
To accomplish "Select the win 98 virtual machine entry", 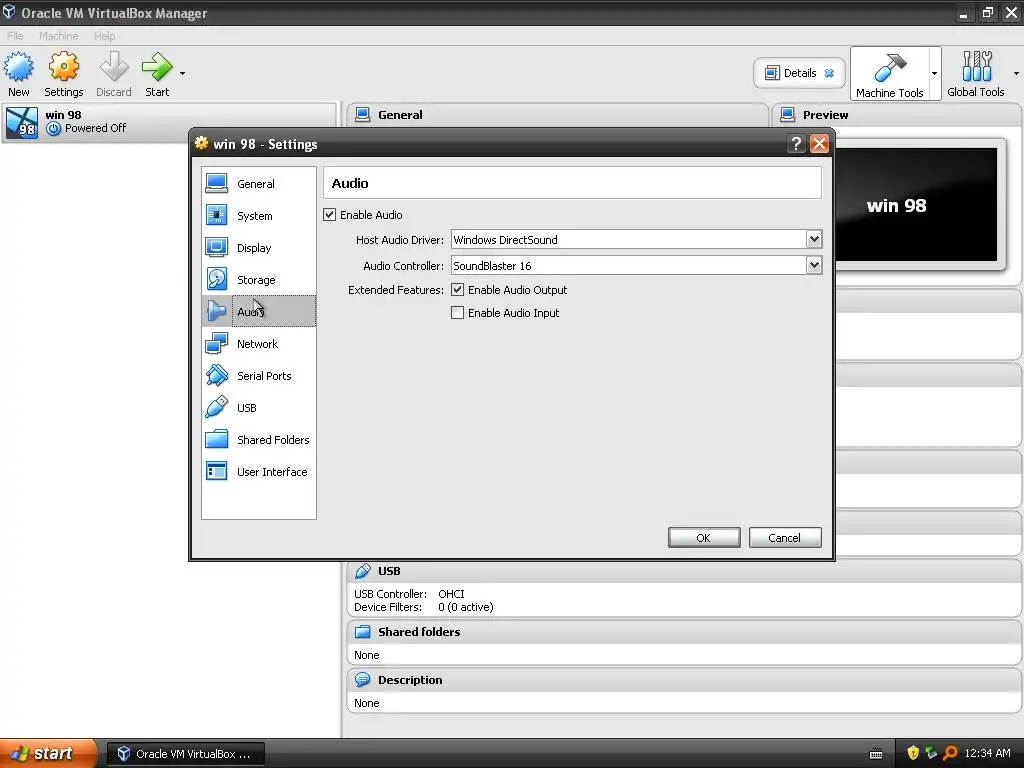I will point(168,122).
